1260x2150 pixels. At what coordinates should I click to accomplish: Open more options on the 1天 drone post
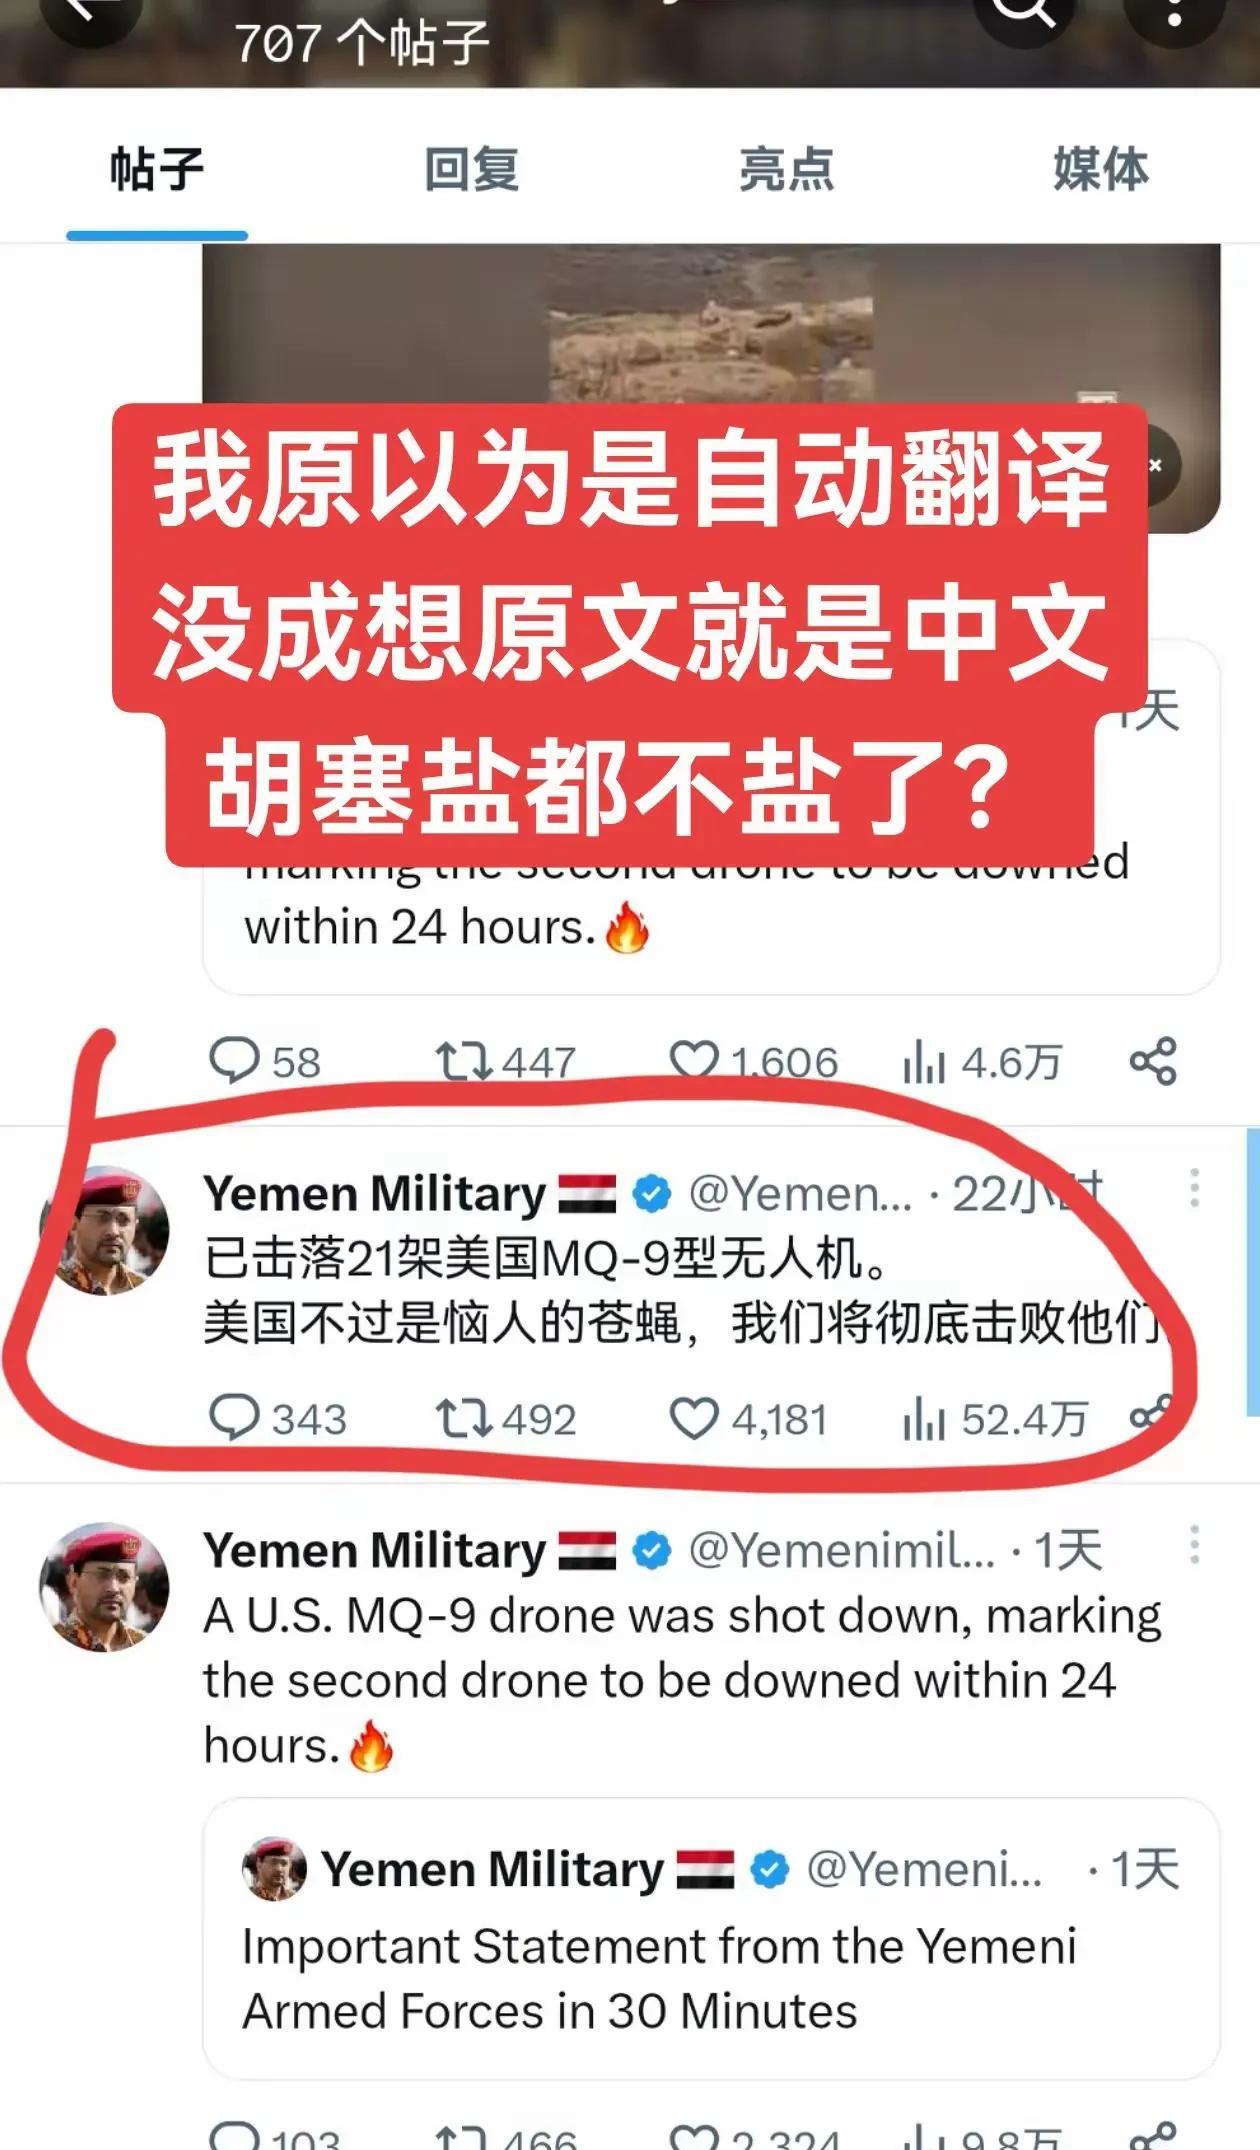click(x=1194, y=1545)
